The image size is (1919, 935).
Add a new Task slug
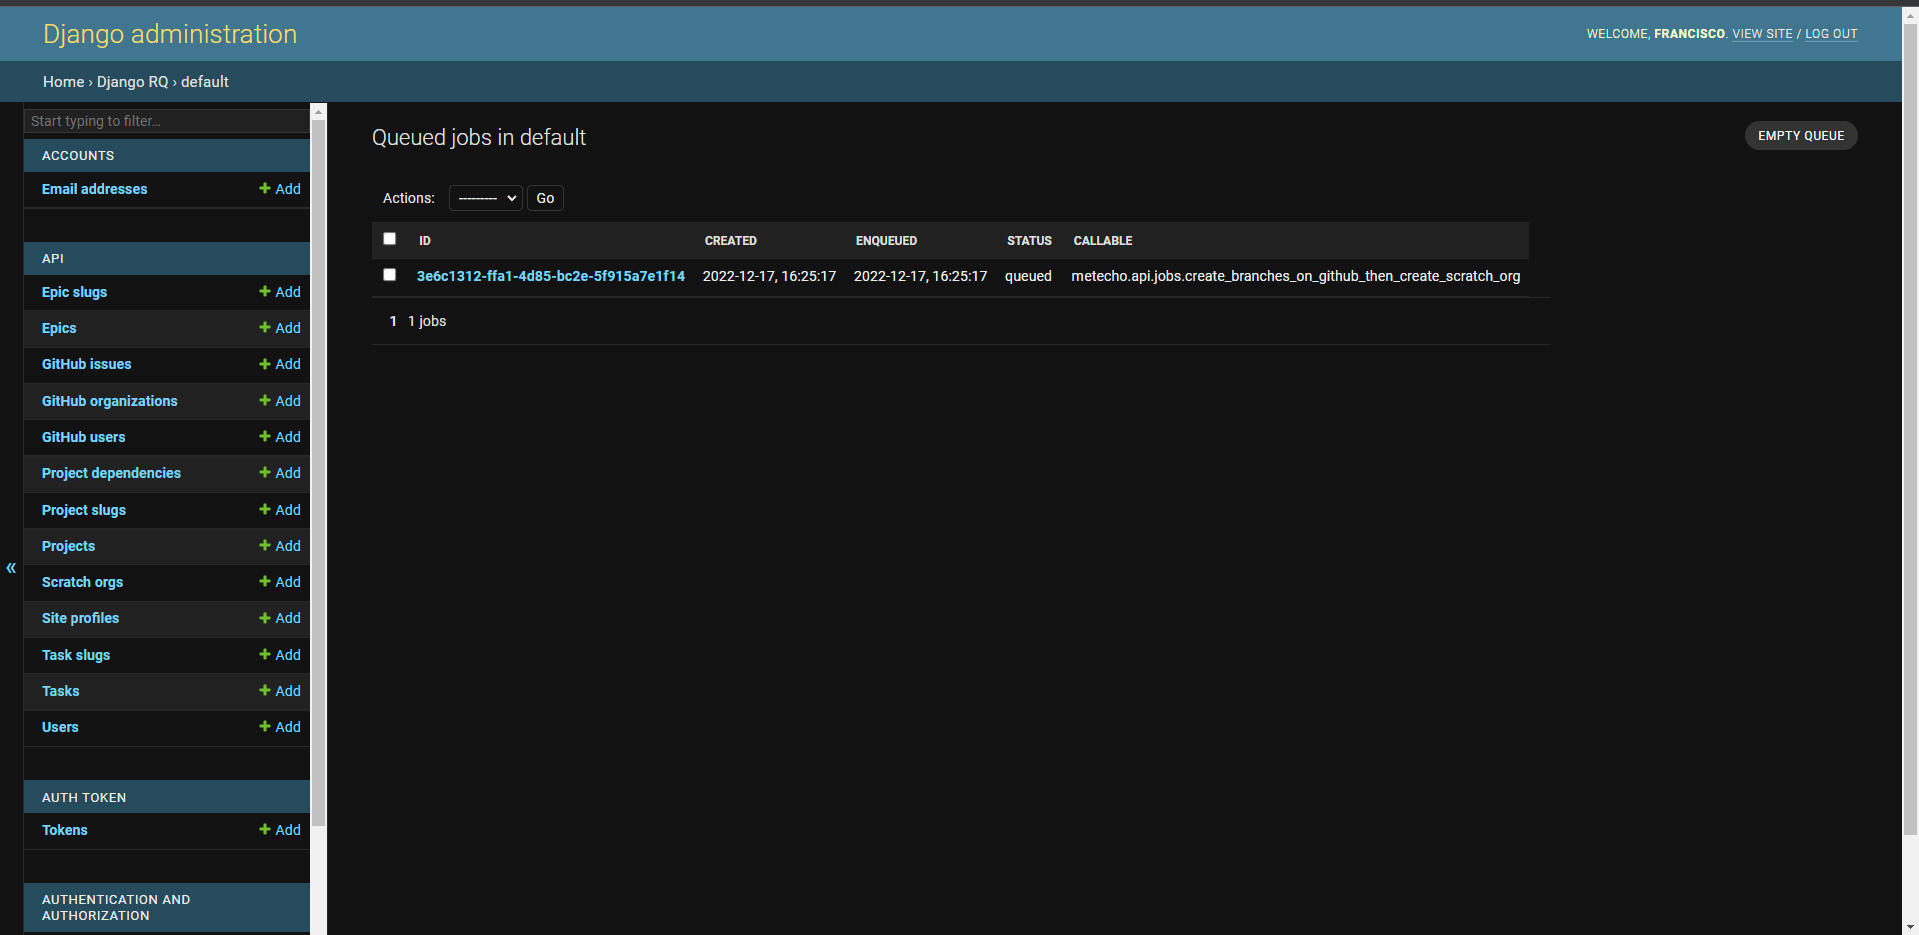(x=280, y=655)
